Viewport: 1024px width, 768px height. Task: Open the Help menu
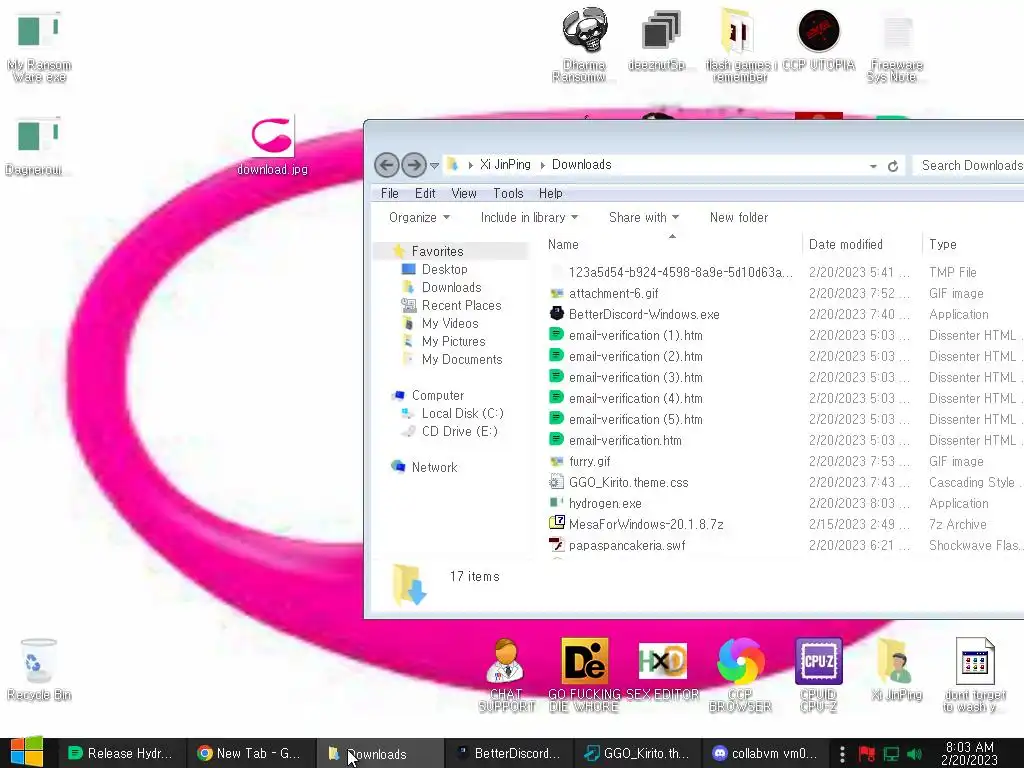pyautogui.click(x=551, y=193)
